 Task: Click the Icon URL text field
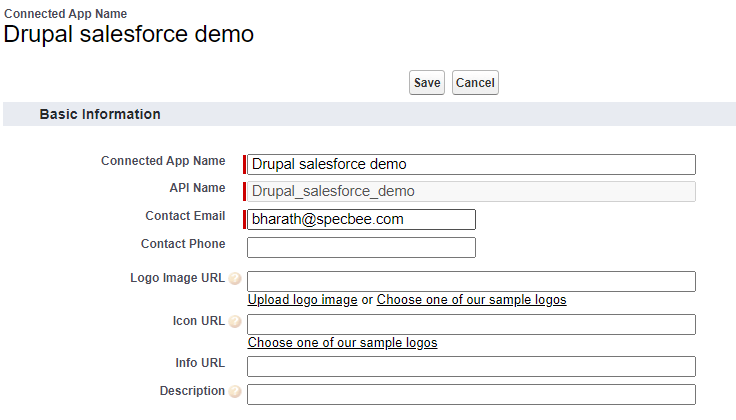(471, 324)
